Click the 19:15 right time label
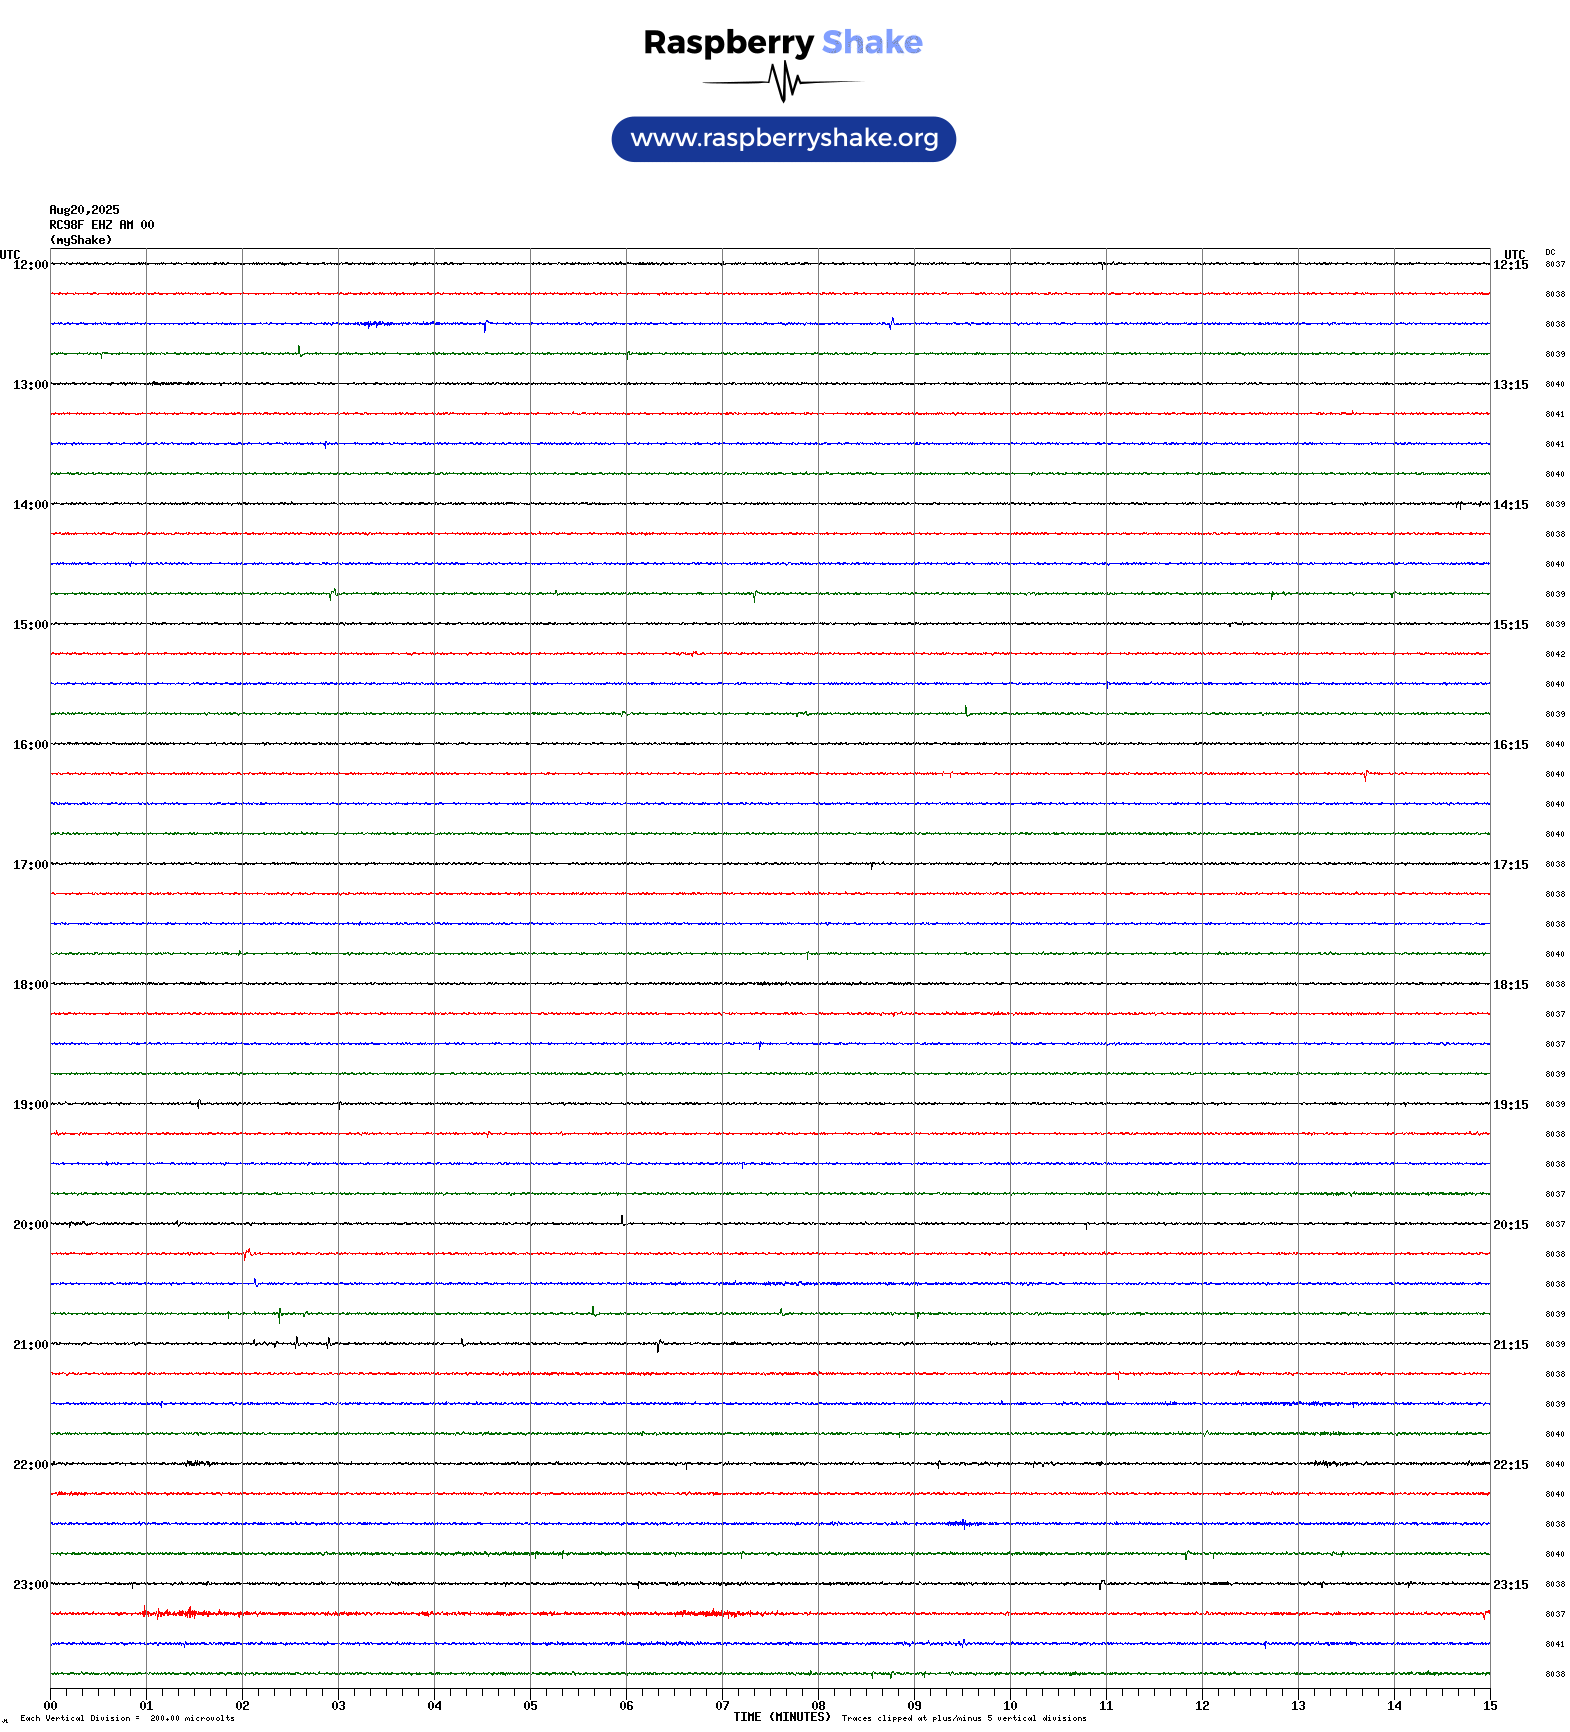The width and height of the screenshot is (1570, 1732). coord(1511,1105)
